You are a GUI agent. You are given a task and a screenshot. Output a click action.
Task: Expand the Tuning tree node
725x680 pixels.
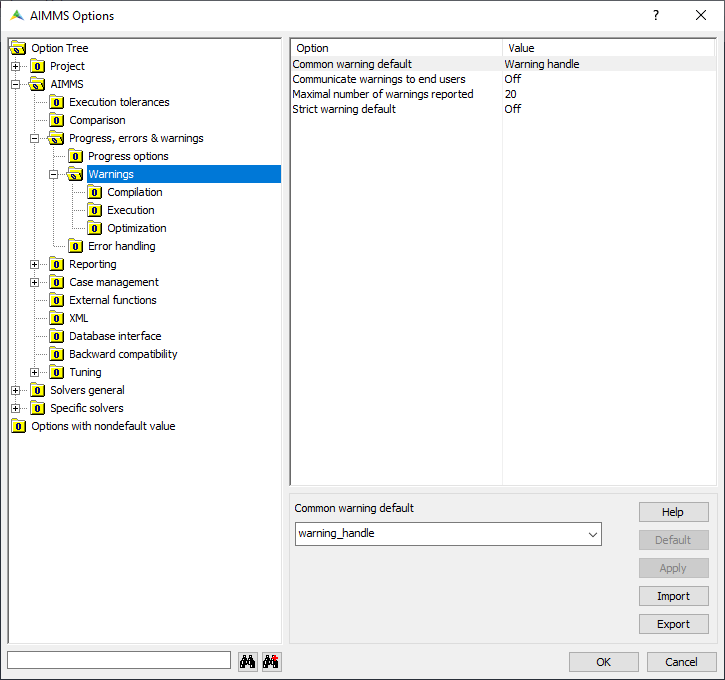pos(35,373)
